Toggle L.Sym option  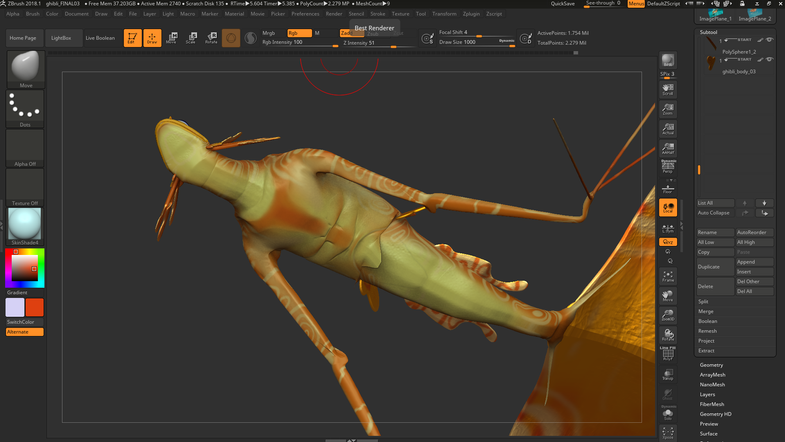click(668, 228)
